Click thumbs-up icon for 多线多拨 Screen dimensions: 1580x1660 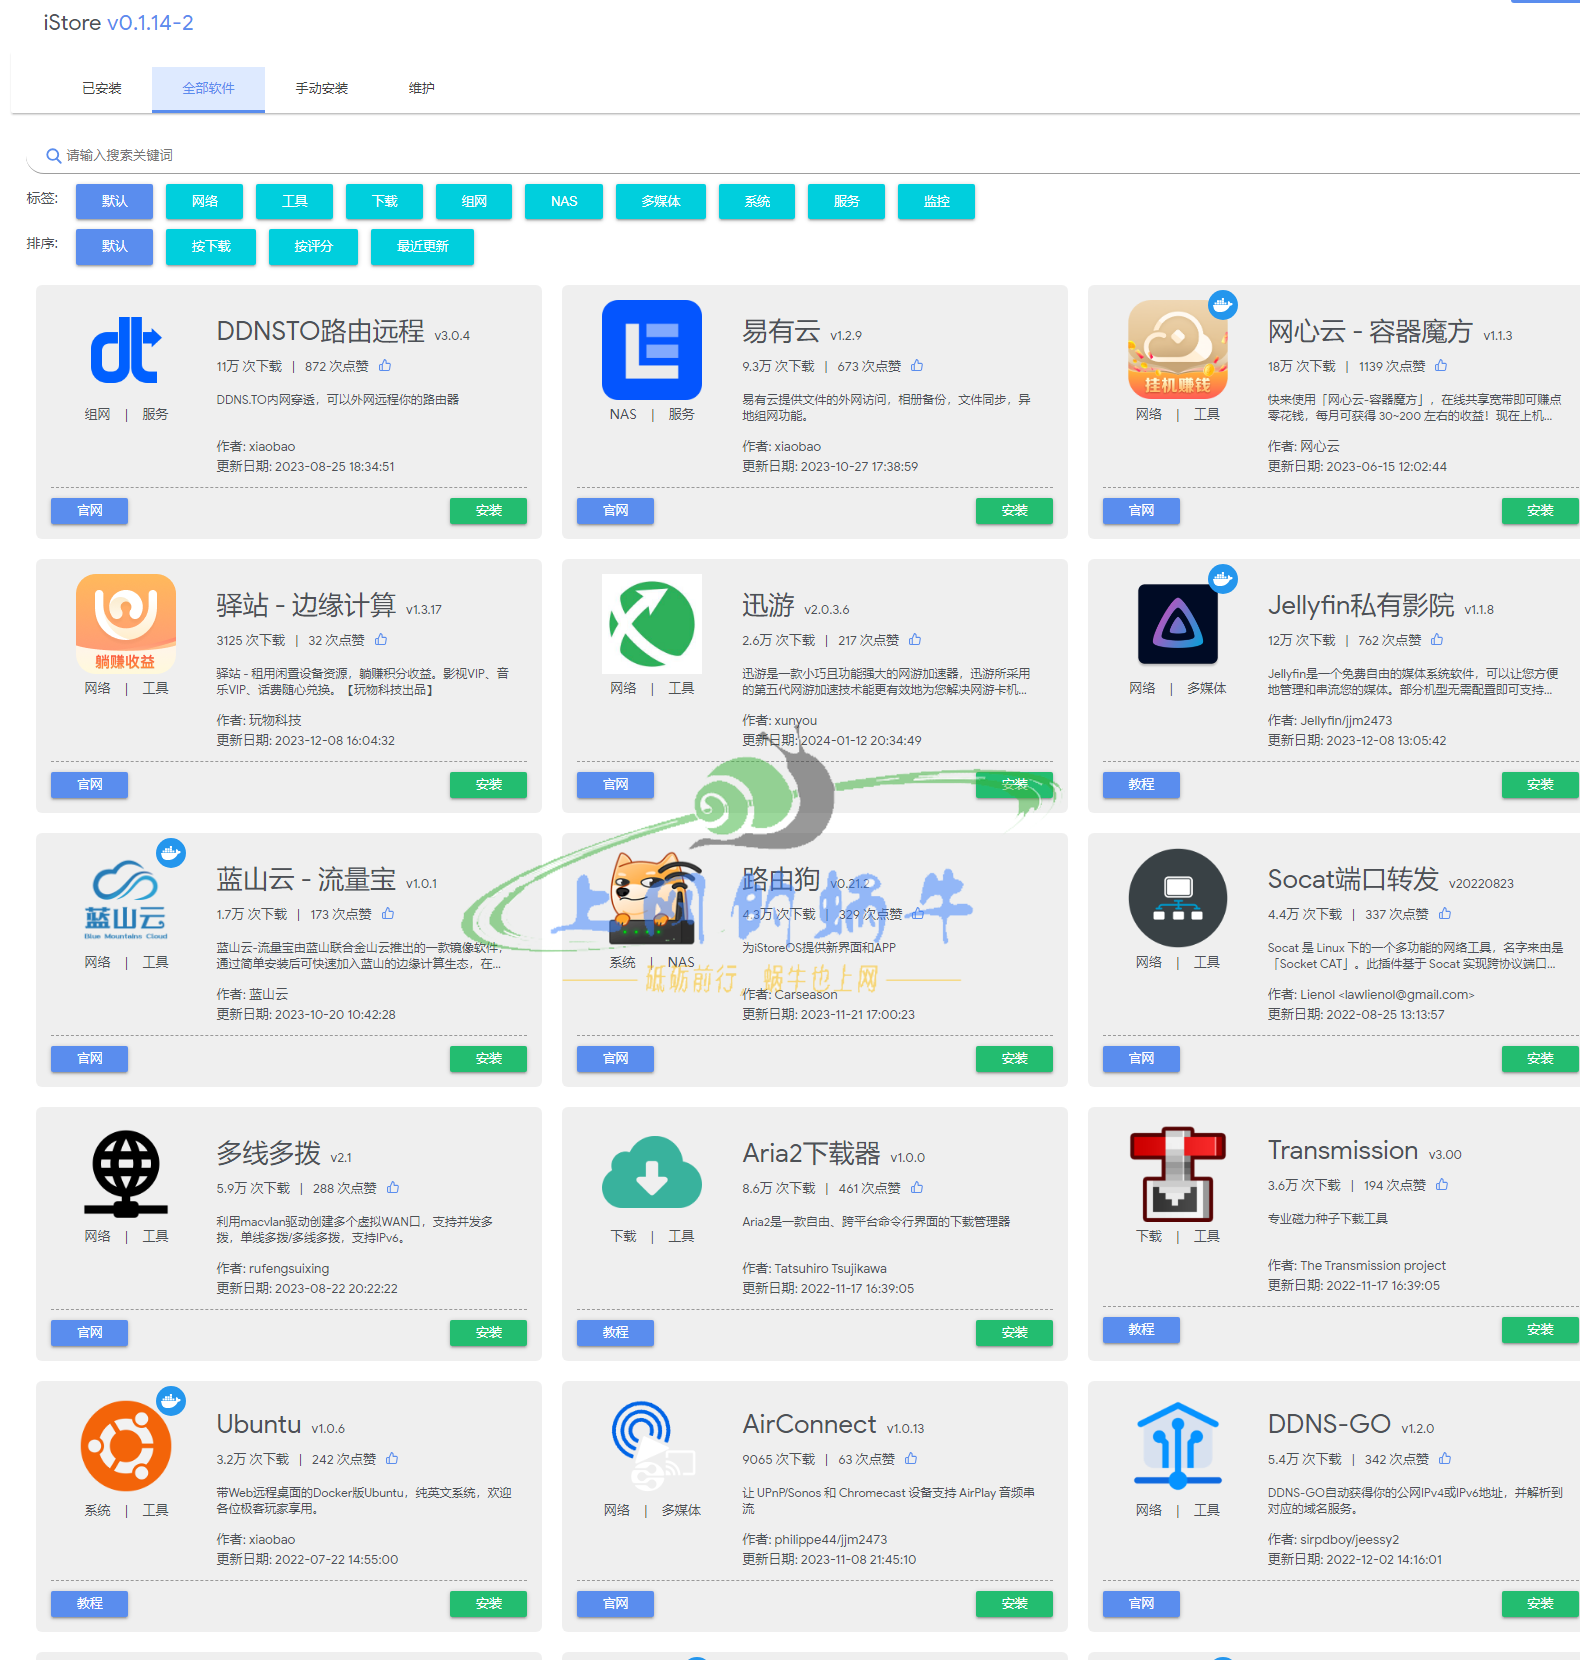tap(393, 1188)
